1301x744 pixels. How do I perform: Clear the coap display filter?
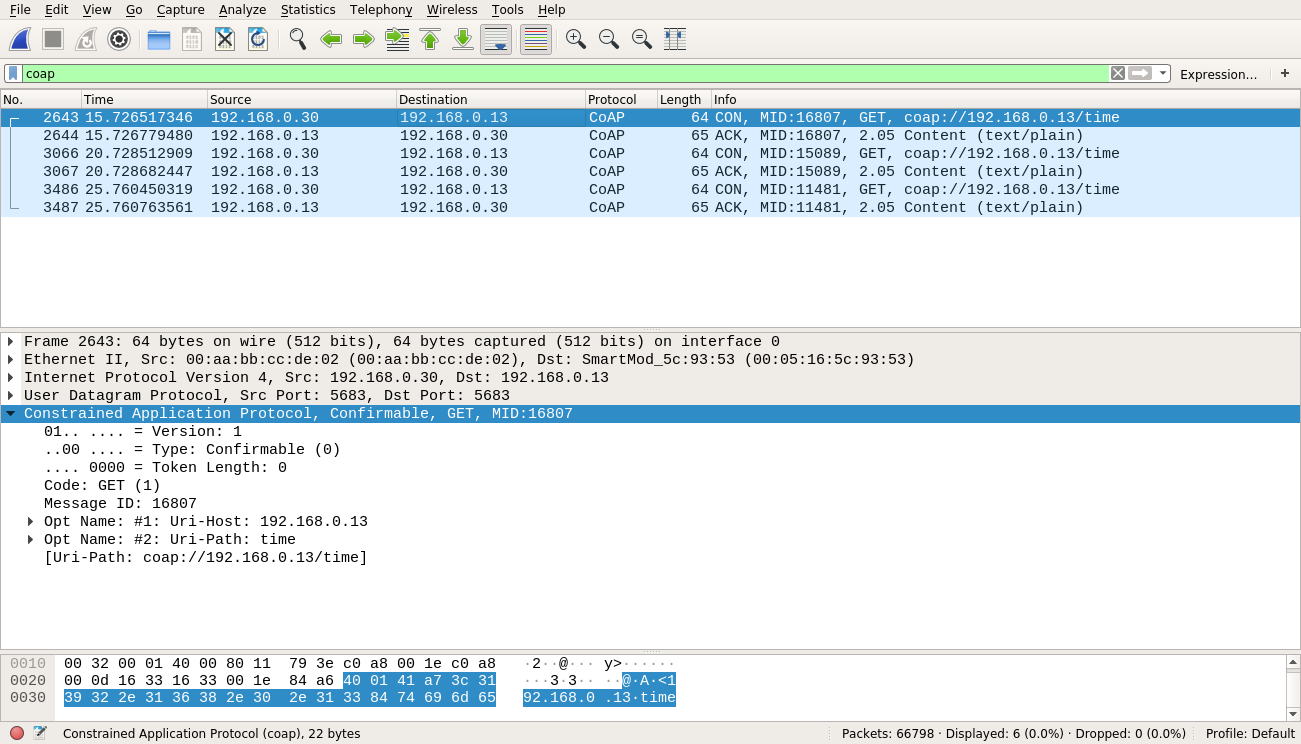(x=1118, y=73)
